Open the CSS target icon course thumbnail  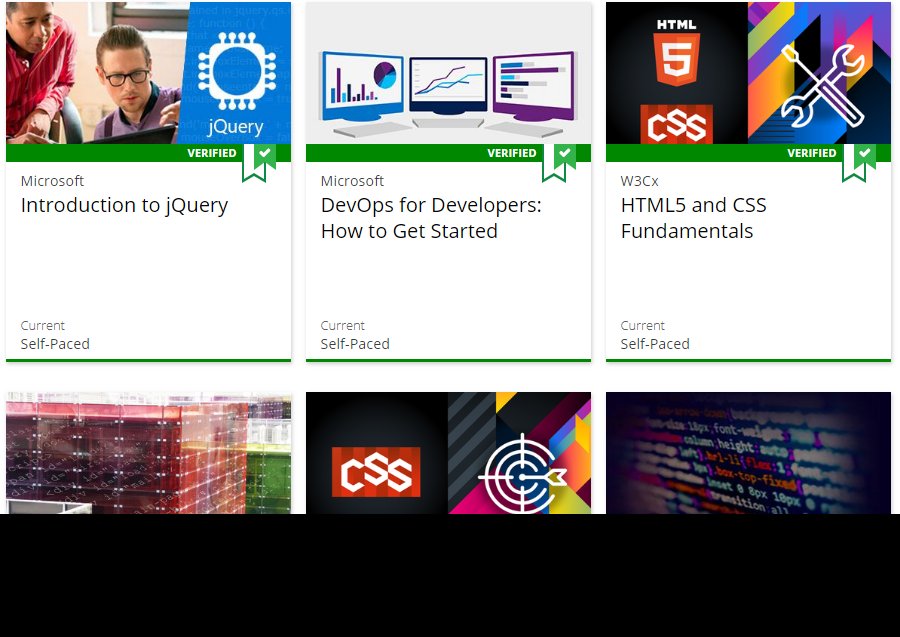tap(448, 453)
